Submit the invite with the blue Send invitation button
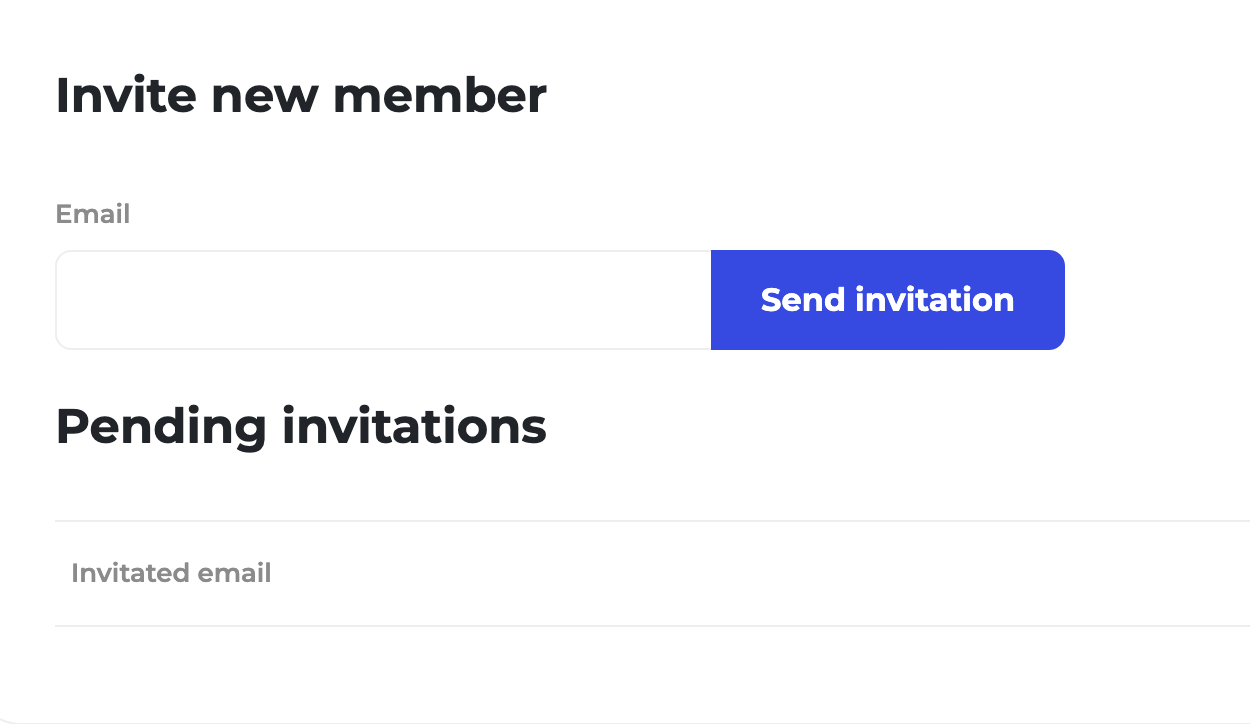Image resolution: width=1250 pixels, height=724 pixels. click(x=887, y=300)
